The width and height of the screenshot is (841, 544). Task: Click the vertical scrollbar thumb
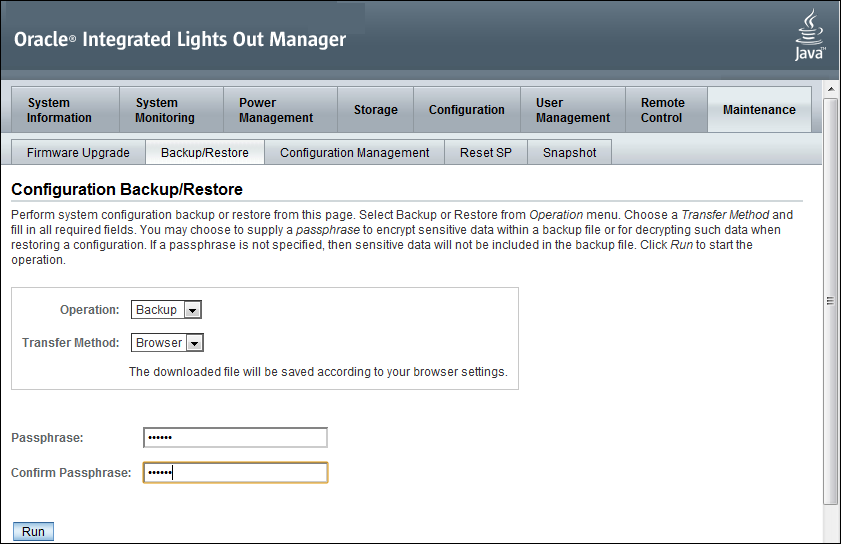831,301
